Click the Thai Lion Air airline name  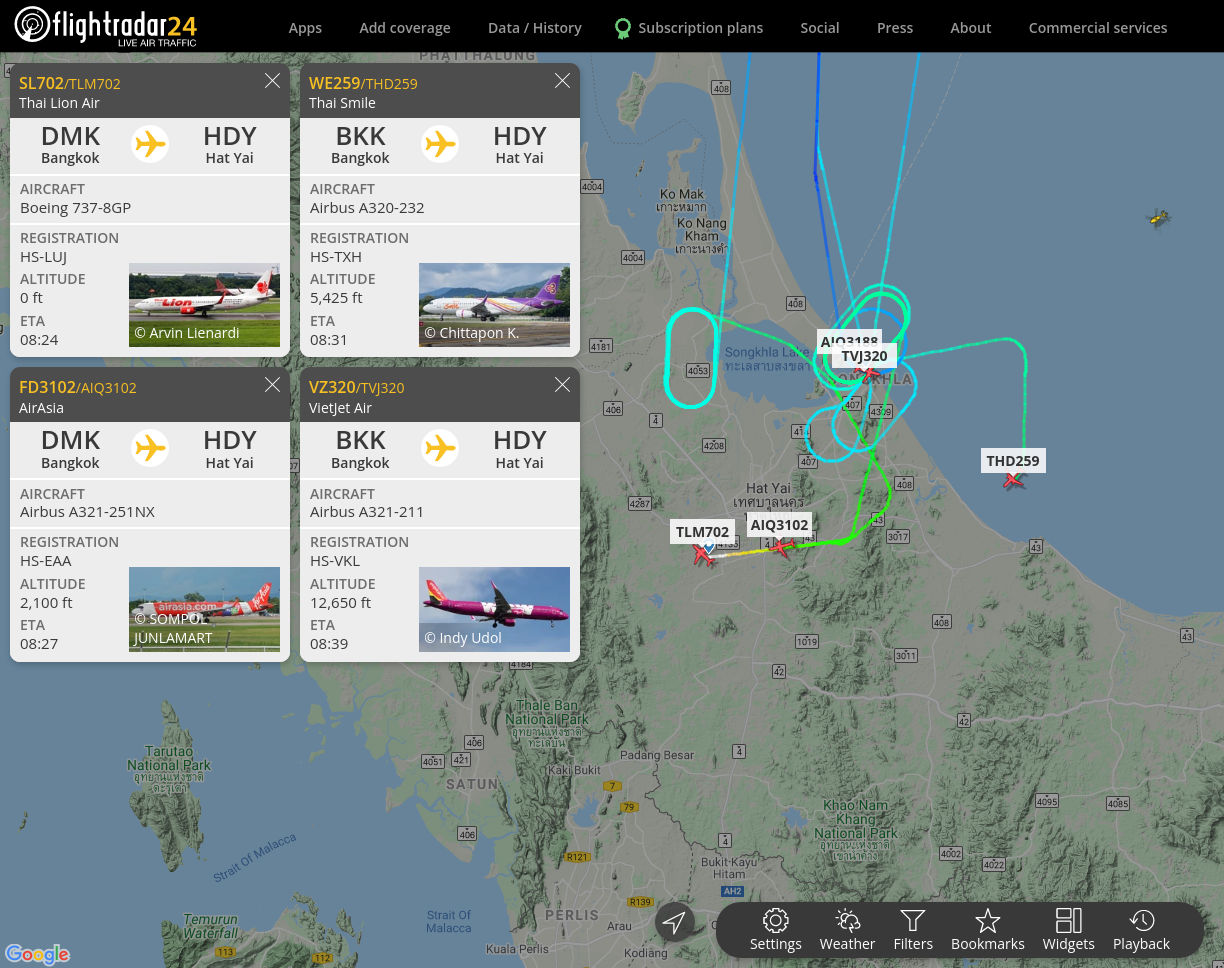point(60,103)
